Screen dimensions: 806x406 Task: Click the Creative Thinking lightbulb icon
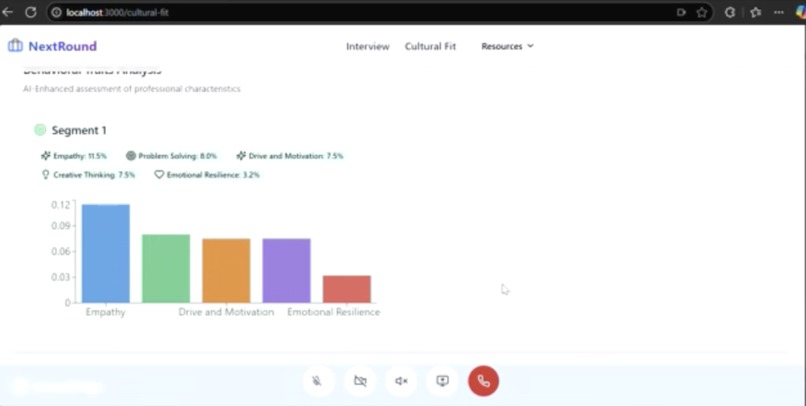(45, 175)
